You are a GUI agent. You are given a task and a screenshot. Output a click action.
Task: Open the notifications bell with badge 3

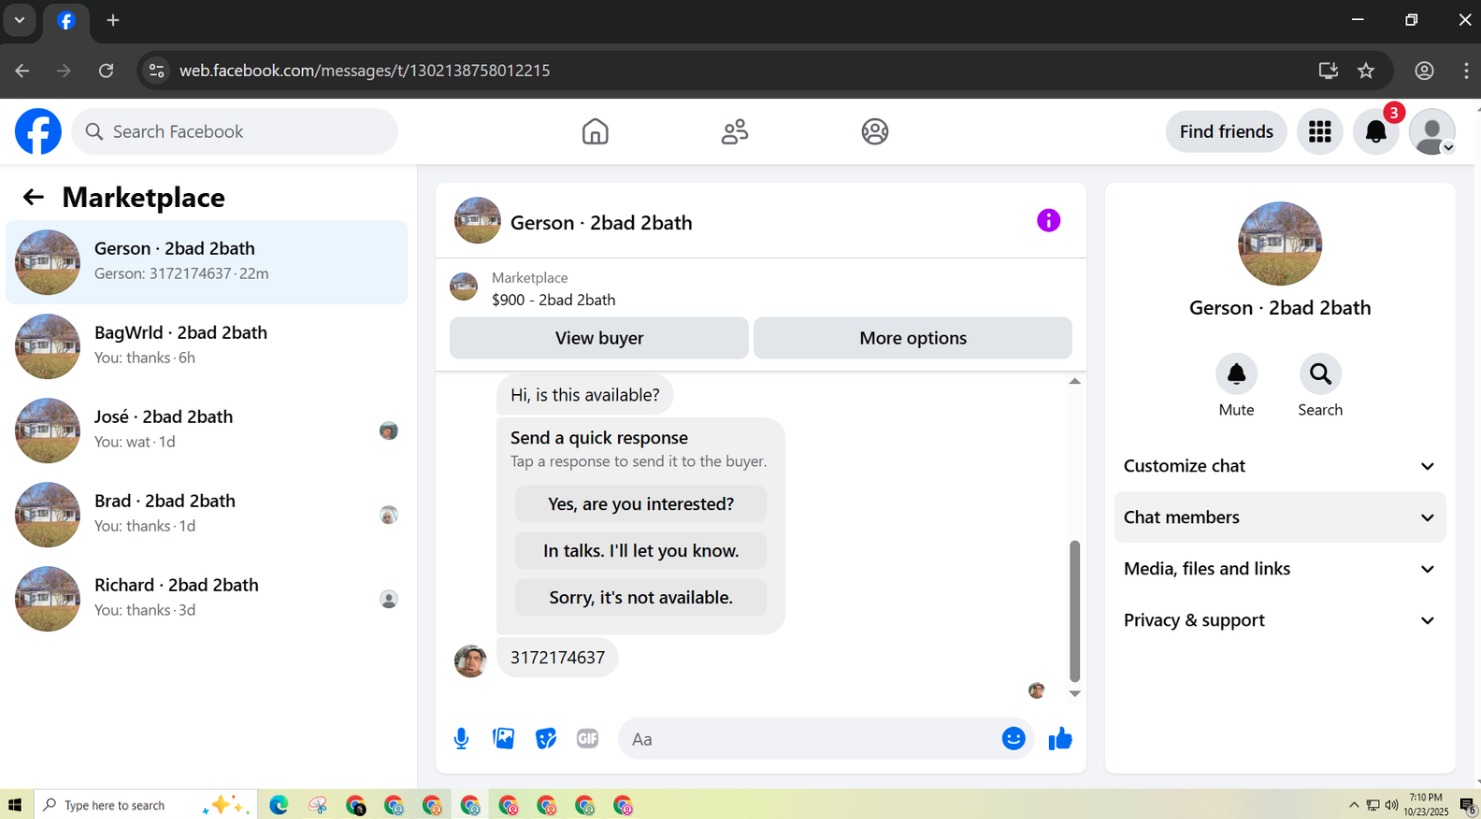pyautogui.click(x=1376, y=131)
